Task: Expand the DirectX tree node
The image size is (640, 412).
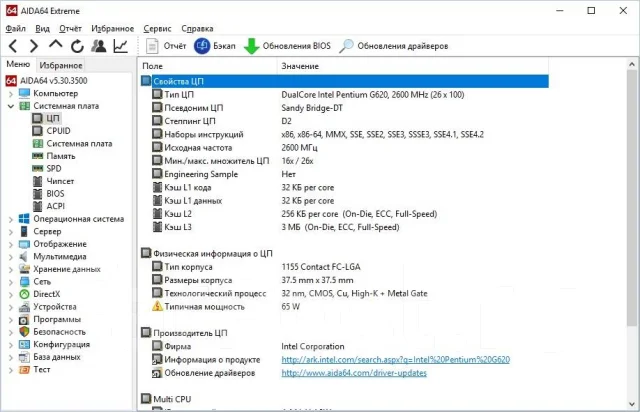Action: pos(11,295)
